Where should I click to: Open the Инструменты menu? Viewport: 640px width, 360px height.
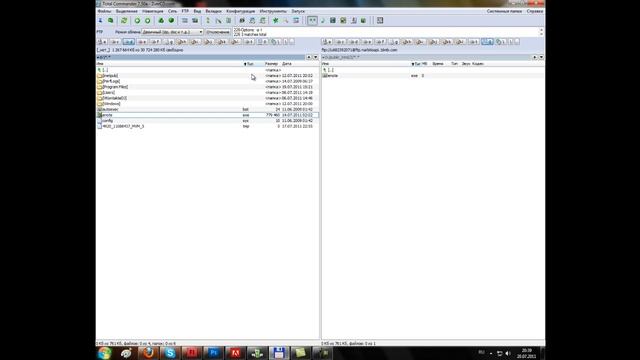click(x=273, y=11)
